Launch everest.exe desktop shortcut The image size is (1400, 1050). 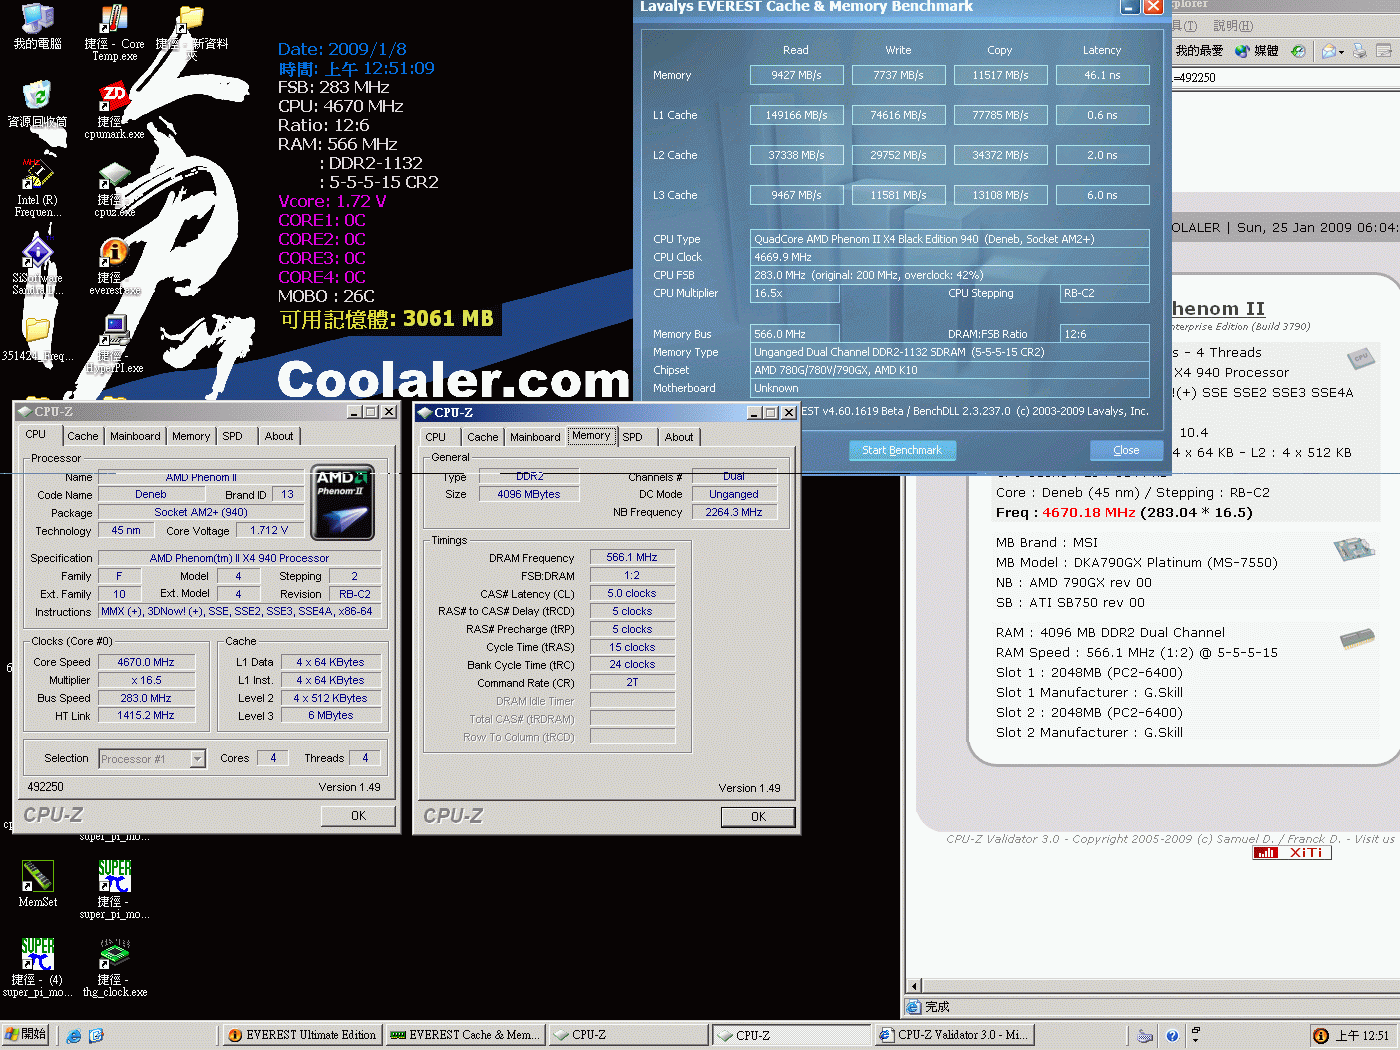[x=114, y=266]
